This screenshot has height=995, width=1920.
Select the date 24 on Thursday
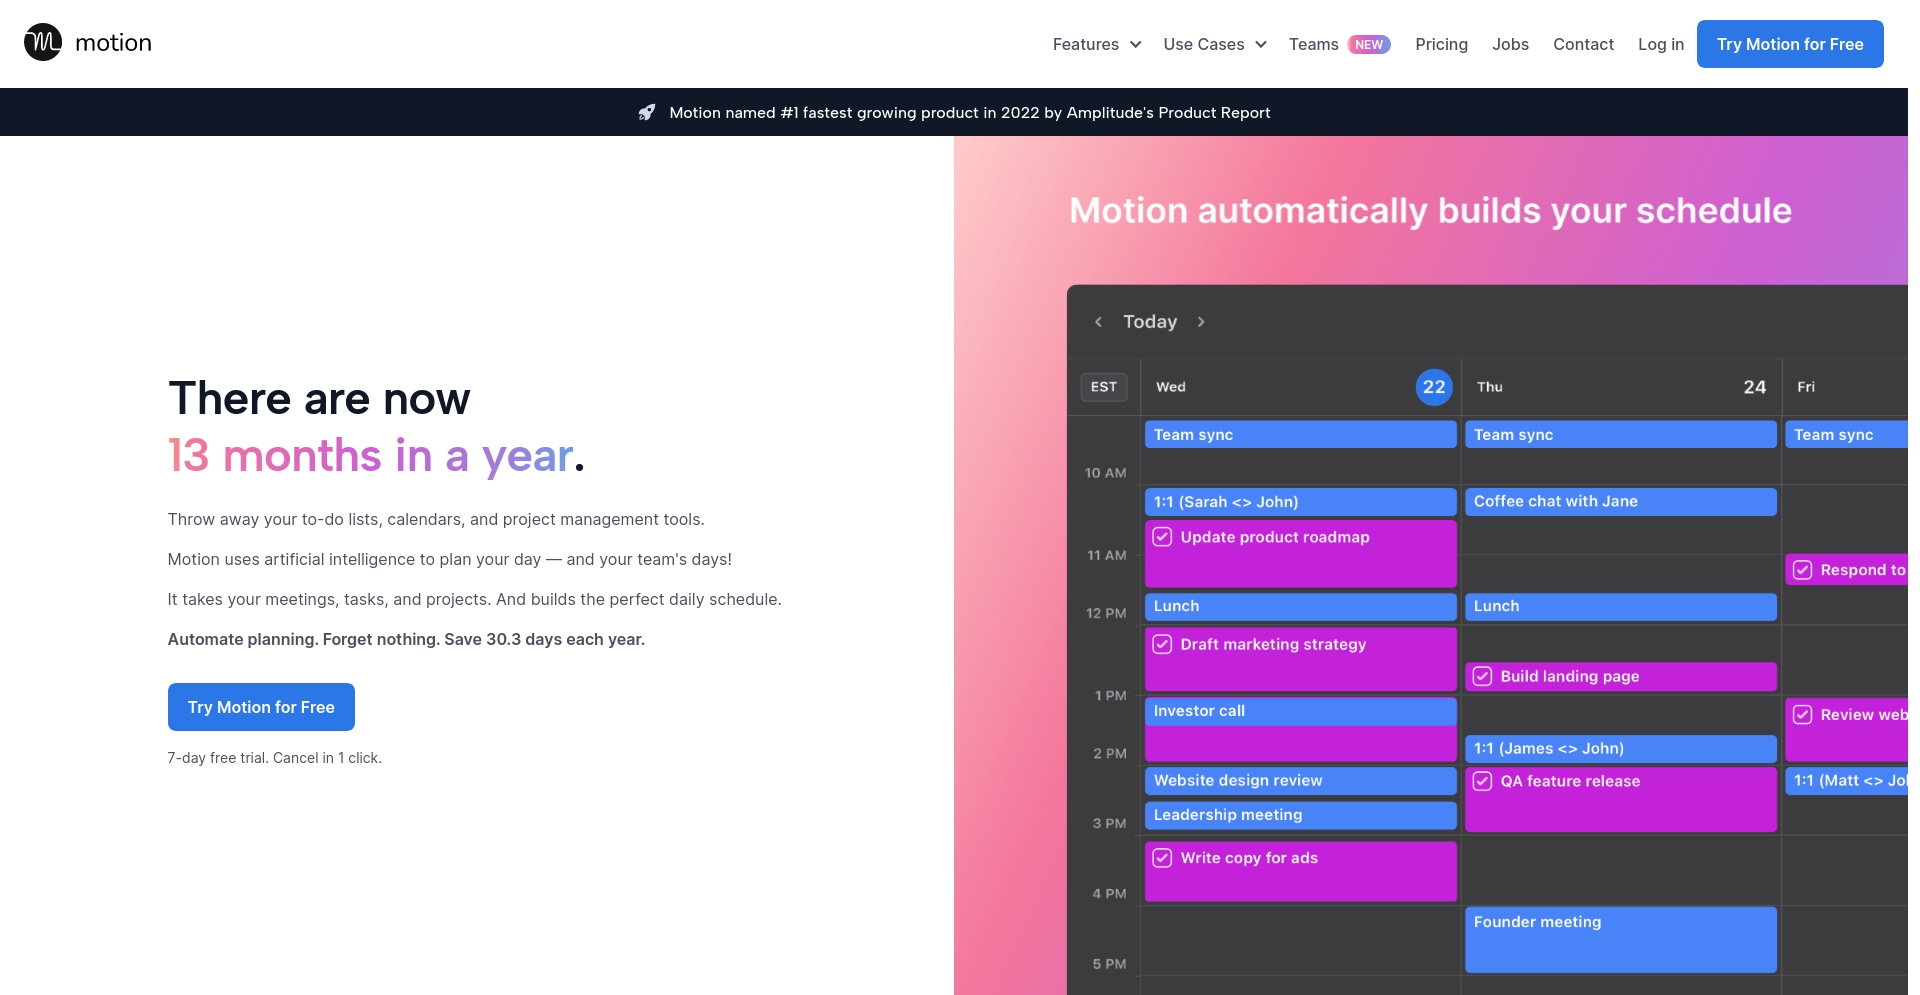[1754, 387]
